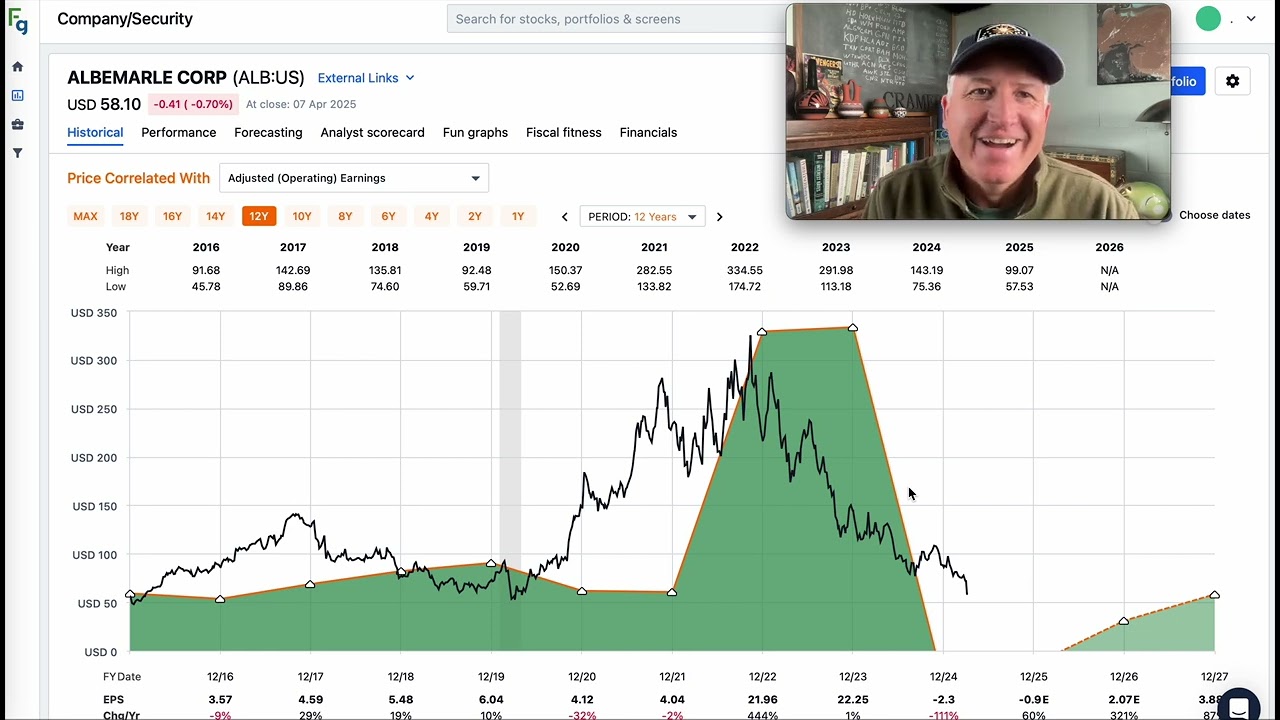Switch to the Historical tab
This screenshot has width=1280, height=720.
(x=95, y=132)
